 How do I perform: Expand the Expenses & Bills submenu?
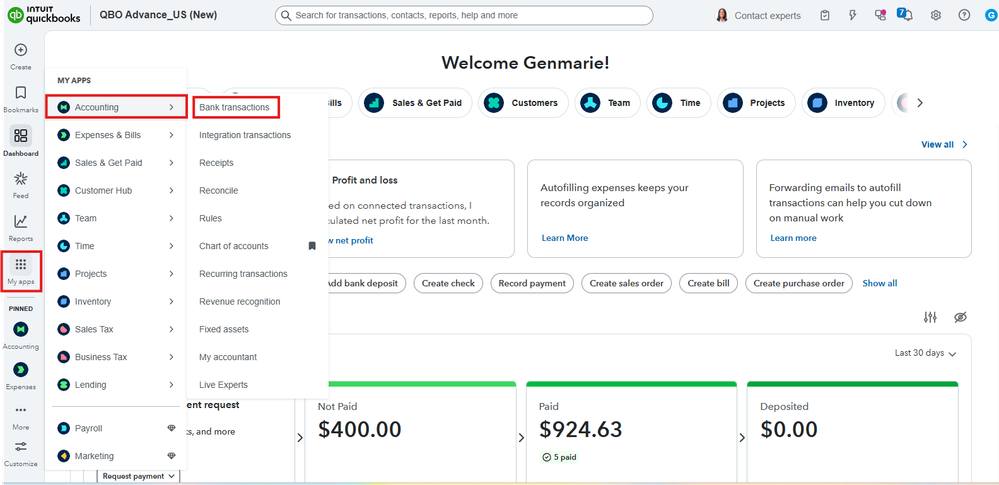coord(116,135)
